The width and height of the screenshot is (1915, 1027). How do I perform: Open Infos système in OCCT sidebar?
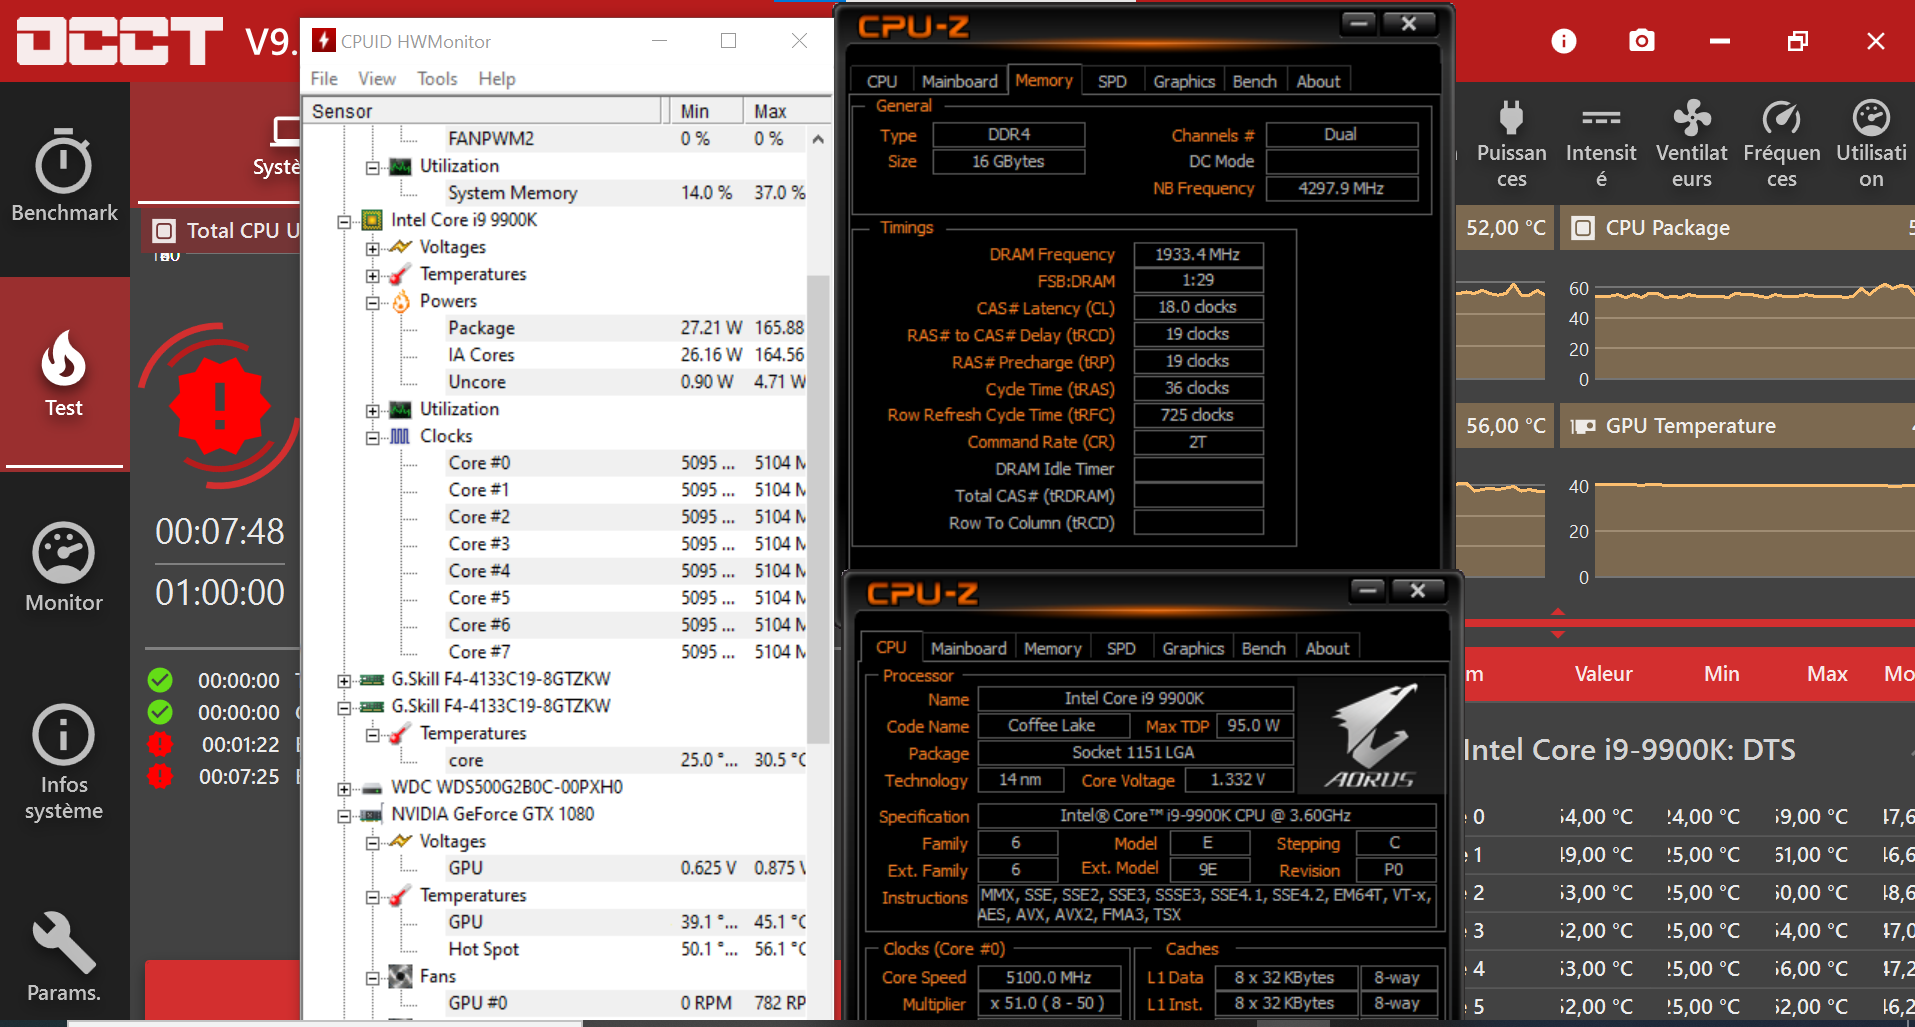pyautogui.click(x=64, y=762)
